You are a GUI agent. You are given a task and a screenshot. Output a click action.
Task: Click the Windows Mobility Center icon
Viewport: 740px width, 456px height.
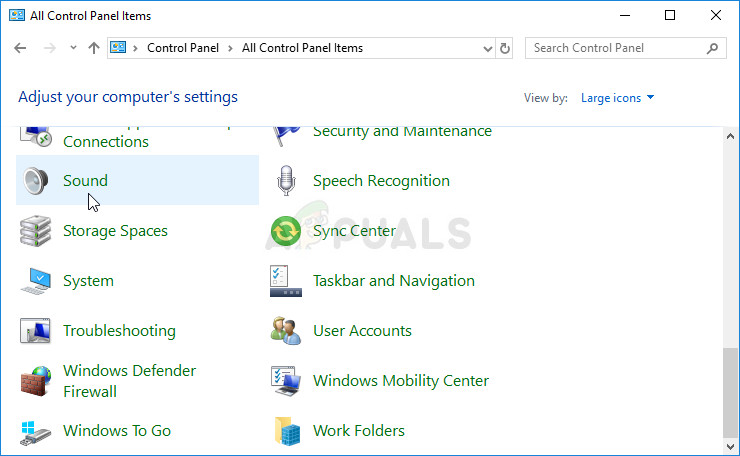[x=286, y=381]
